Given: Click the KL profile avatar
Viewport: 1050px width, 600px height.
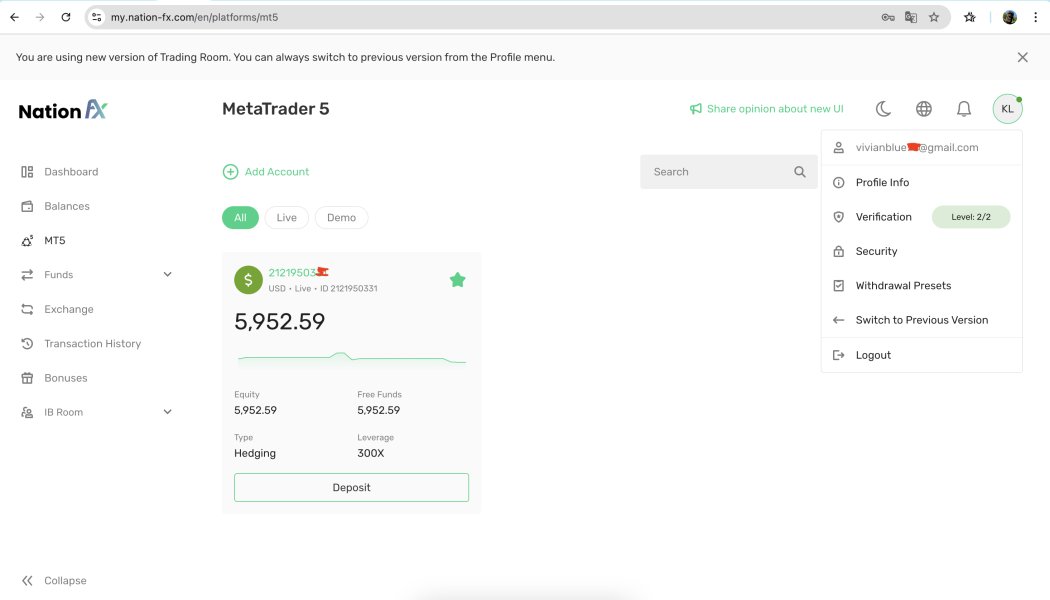Looking at the screenshot, I should coord(1007,109).
